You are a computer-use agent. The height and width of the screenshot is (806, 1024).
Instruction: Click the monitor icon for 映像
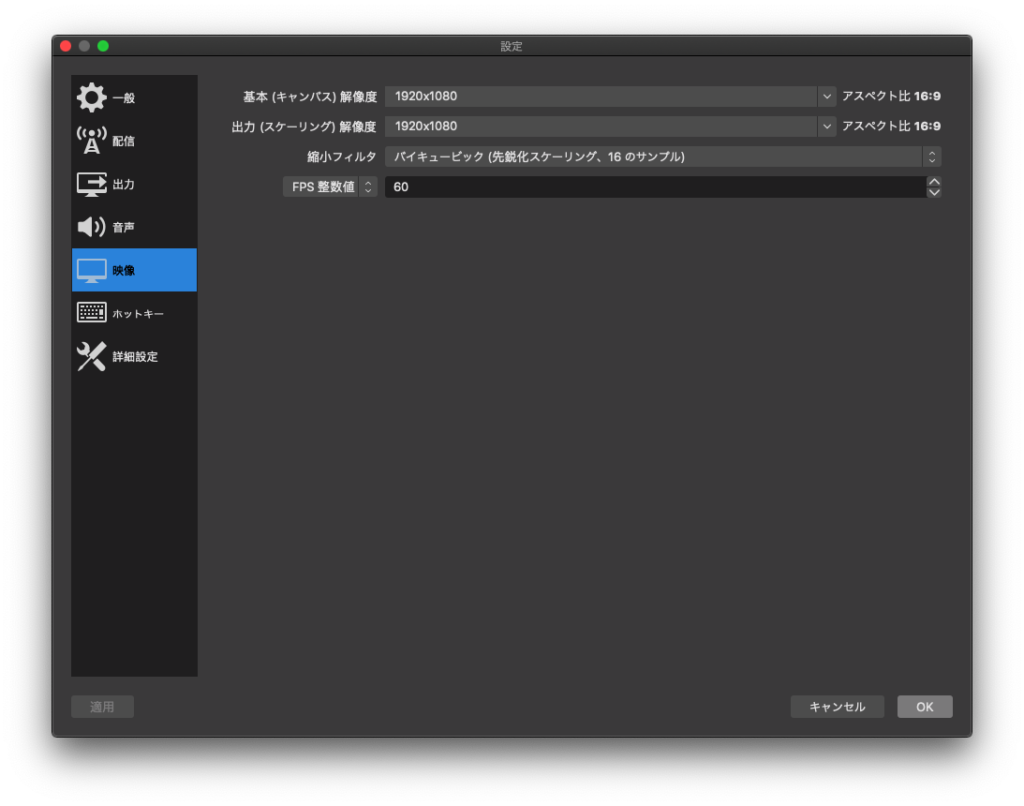pos(91,270)
